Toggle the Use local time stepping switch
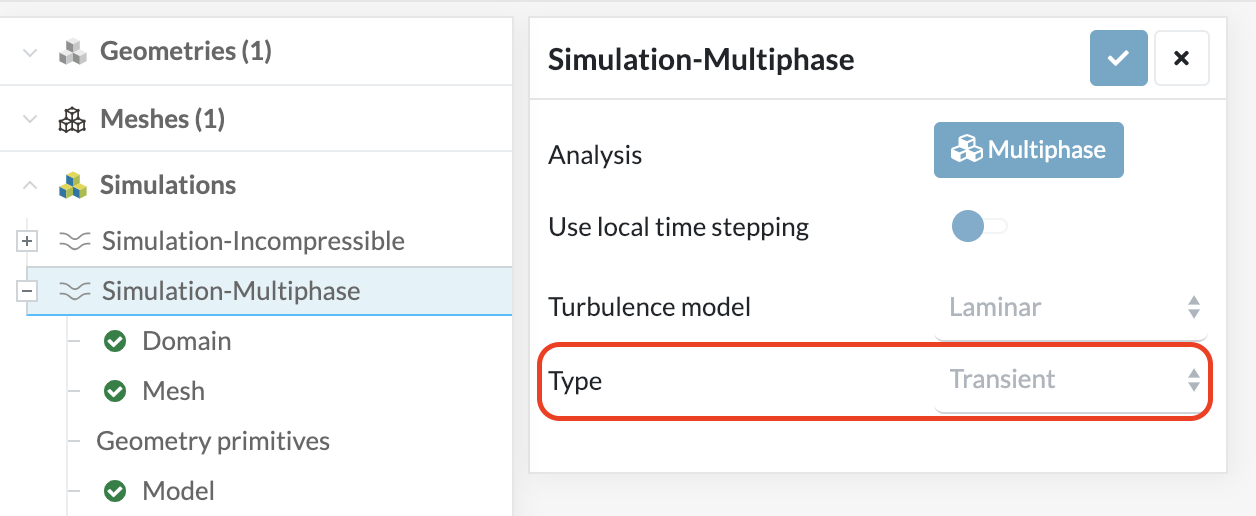Viewport: 1256px width, 516px height. [978, 227]
